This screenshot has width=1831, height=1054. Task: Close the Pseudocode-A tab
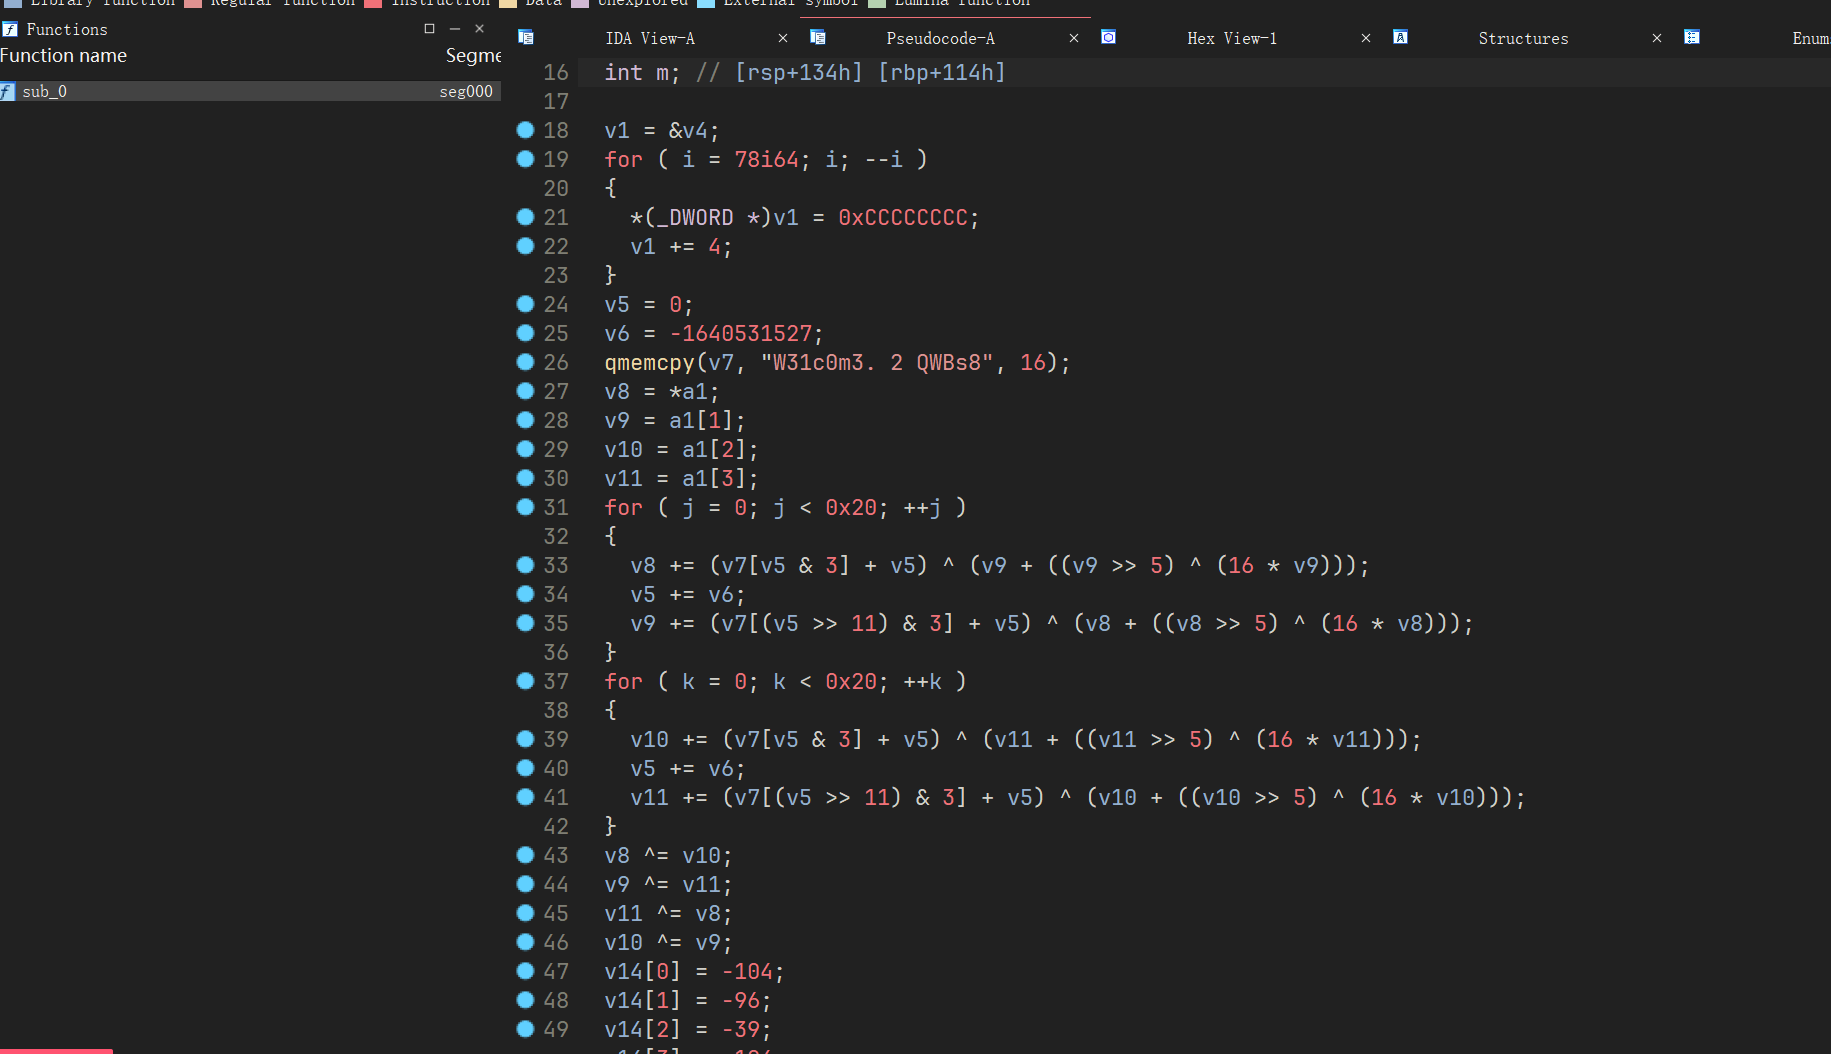click(1074, 38)
